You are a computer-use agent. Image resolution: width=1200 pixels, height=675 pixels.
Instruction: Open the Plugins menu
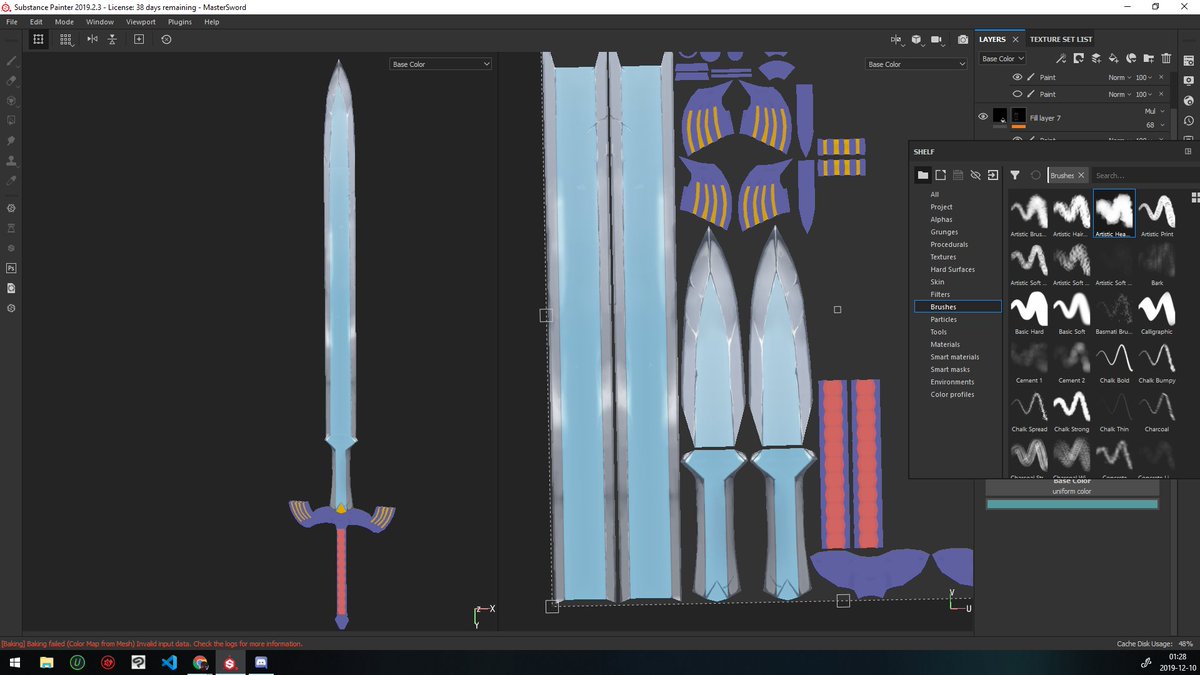(180, 21)
